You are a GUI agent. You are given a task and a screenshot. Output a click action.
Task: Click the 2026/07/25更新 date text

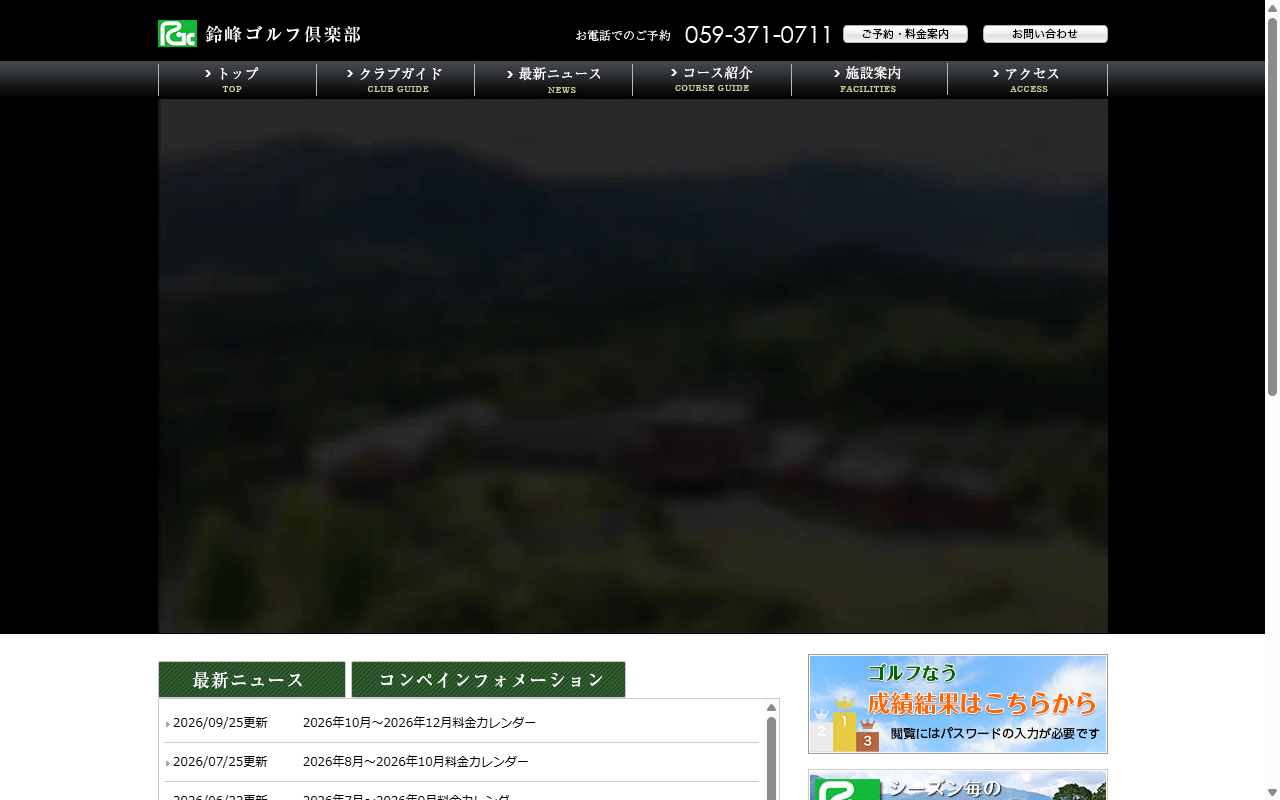(x=220, y=762)
